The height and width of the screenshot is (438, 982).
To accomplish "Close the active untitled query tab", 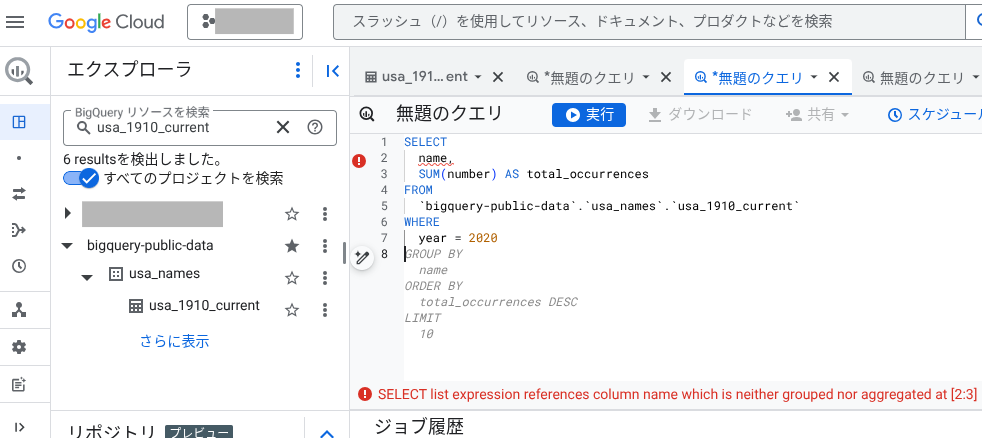I will point(834,77).
